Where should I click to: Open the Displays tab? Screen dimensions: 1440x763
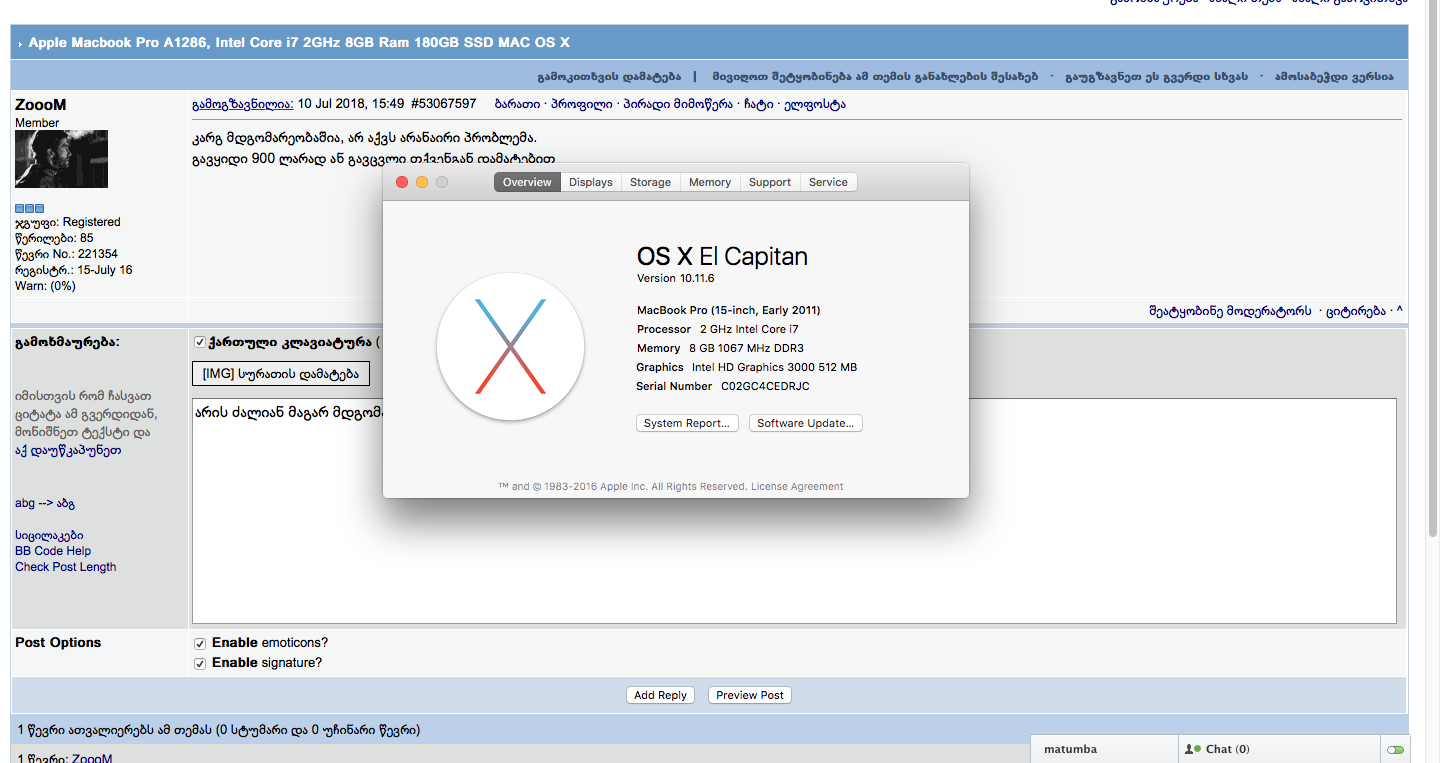[x=591, y=182]
